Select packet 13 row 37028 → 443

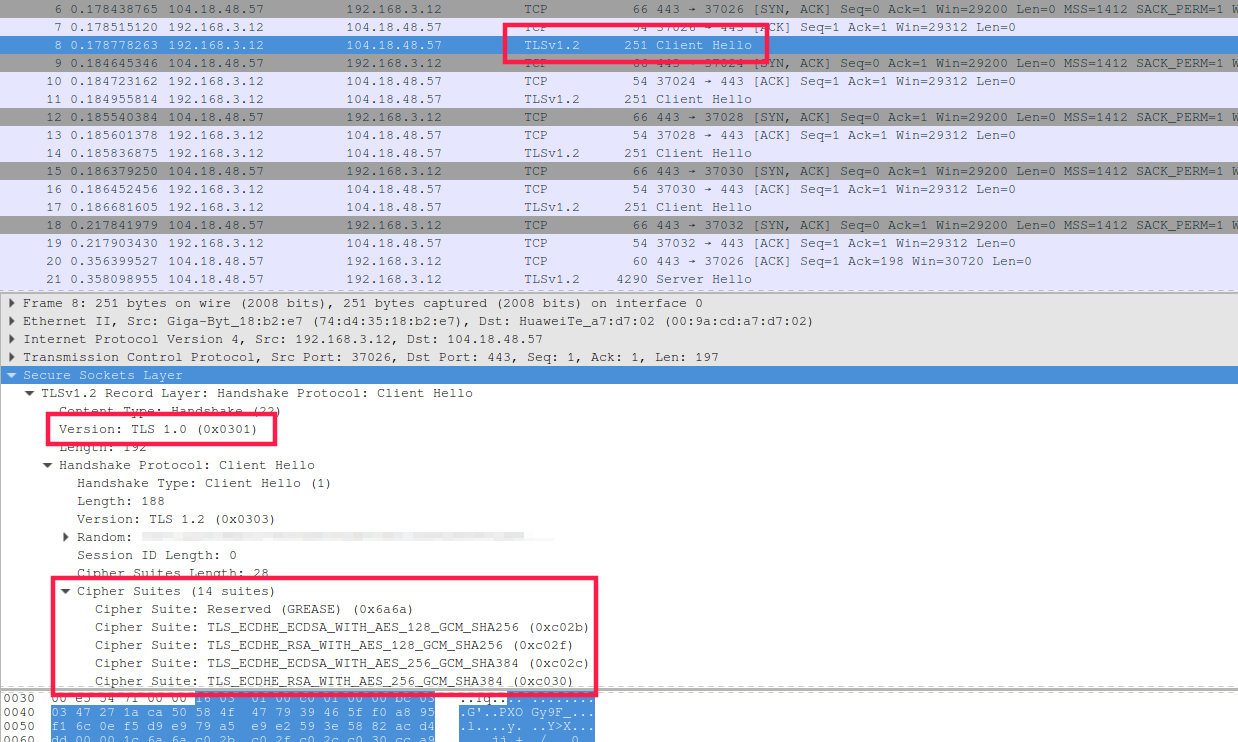point(619,135)
